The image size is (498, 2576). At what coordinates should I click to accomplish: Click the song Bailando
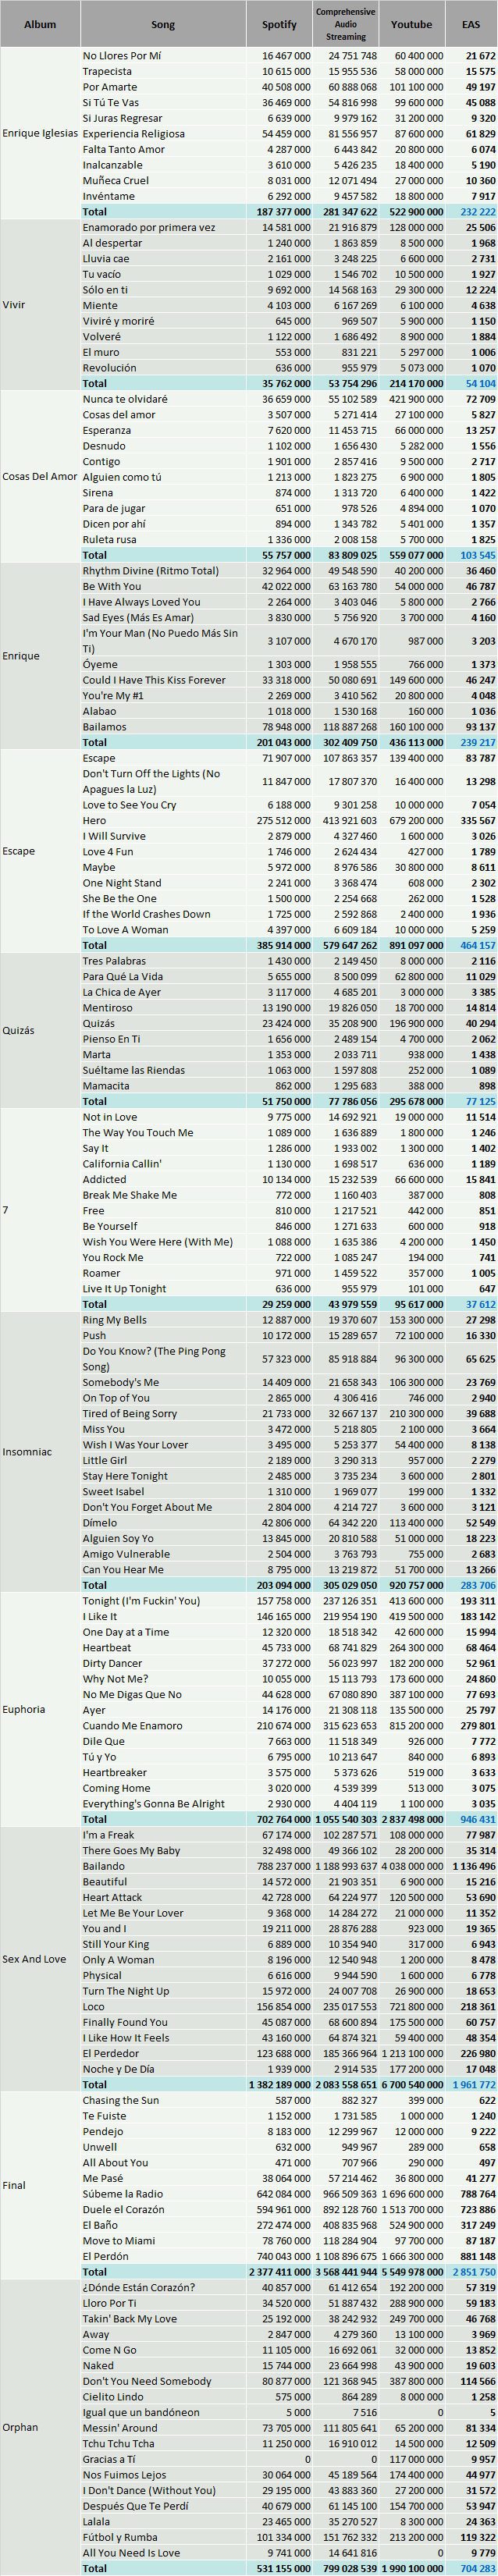click(104, 1865)
